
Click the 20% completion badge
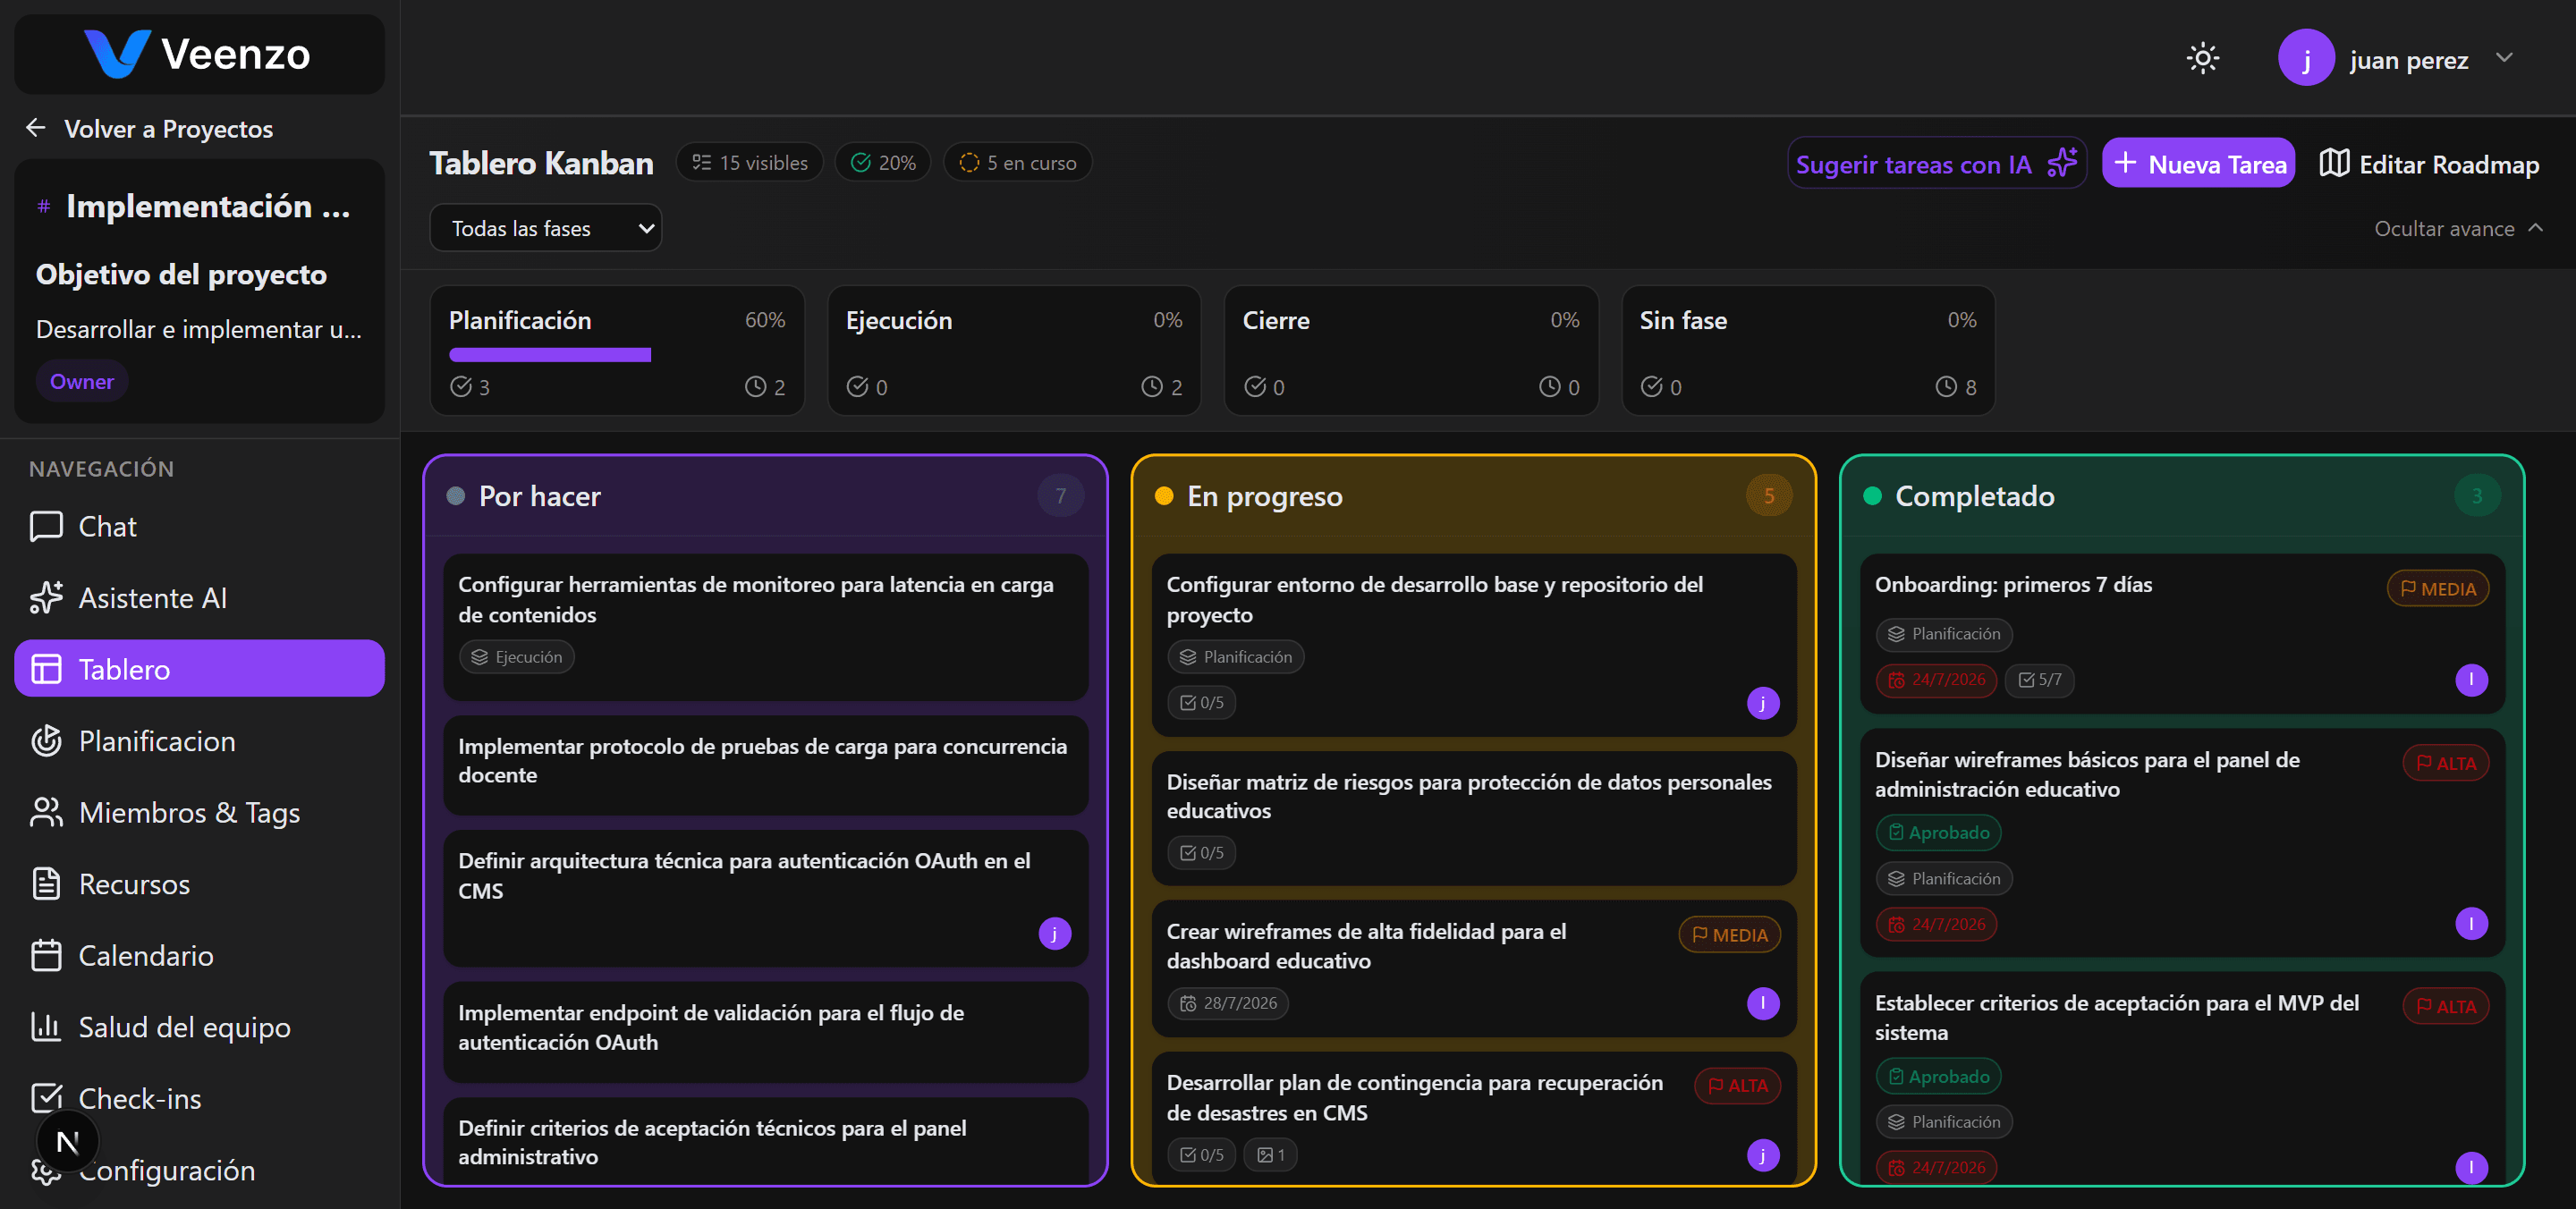coord(883,162)
